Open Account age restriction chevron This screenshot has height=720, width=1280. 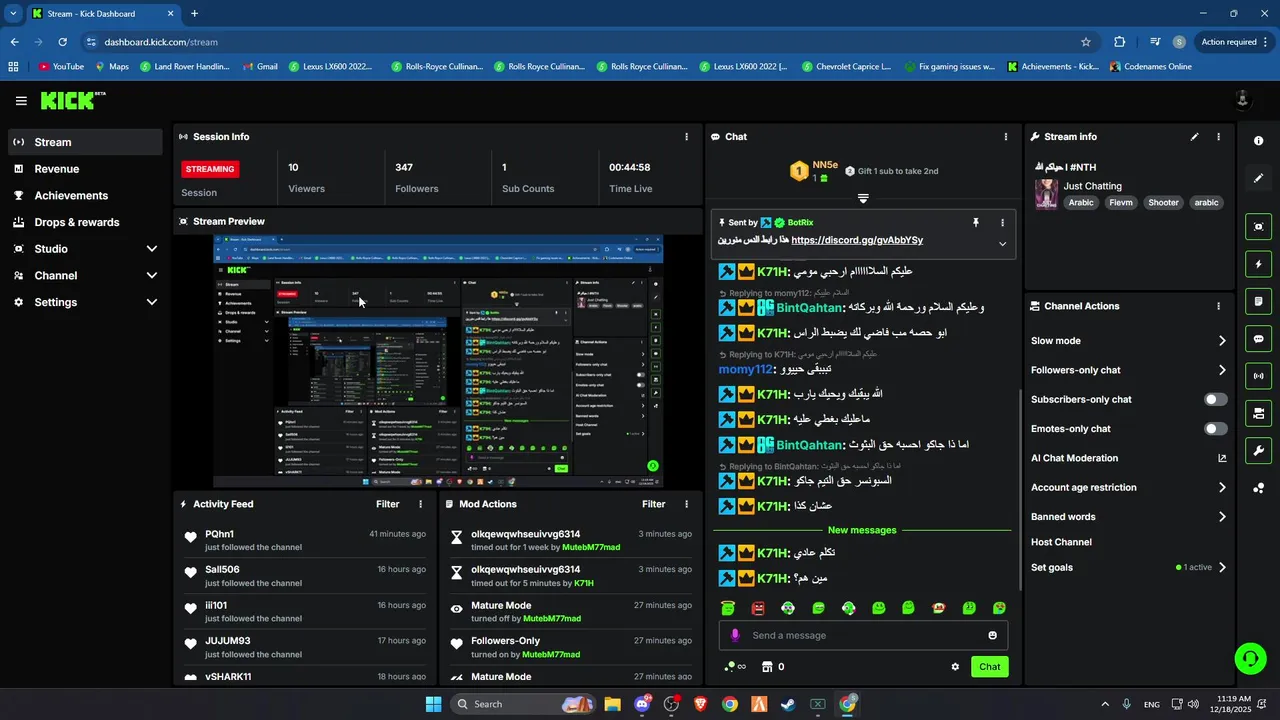tap(1222, 488)
